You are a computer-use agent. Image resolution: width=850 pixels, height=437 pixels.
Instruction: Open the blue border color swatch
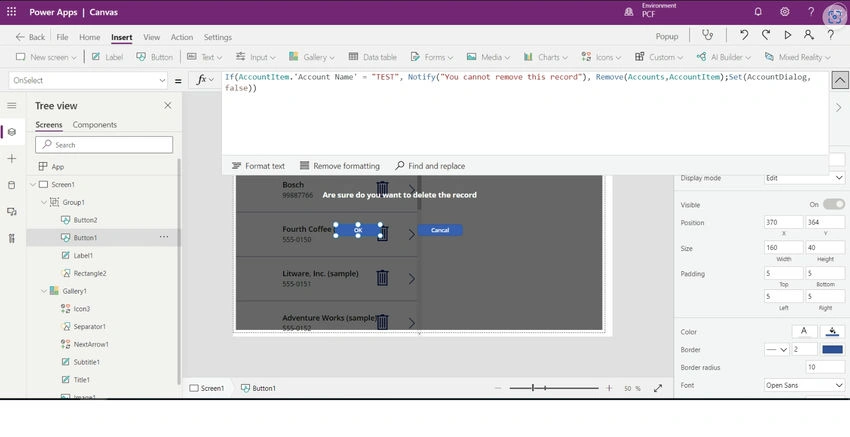click(x=833, y=350)
